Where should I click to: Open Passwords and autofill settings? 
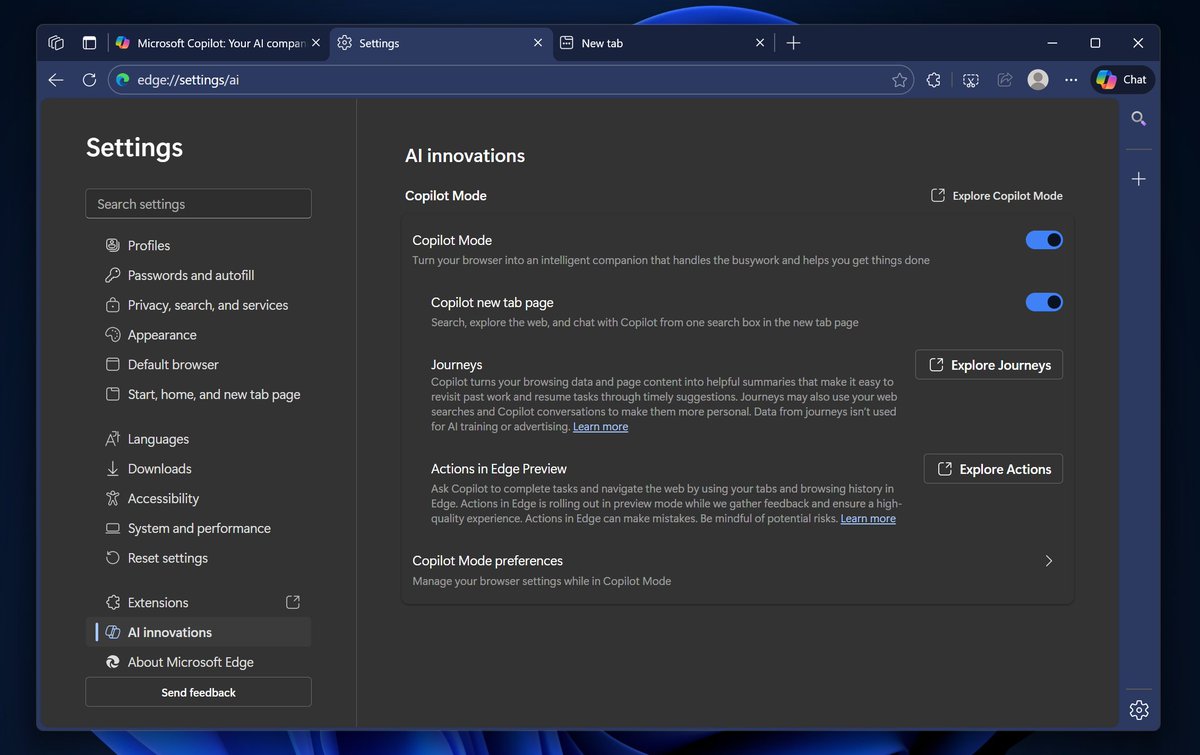click(198, 276)
